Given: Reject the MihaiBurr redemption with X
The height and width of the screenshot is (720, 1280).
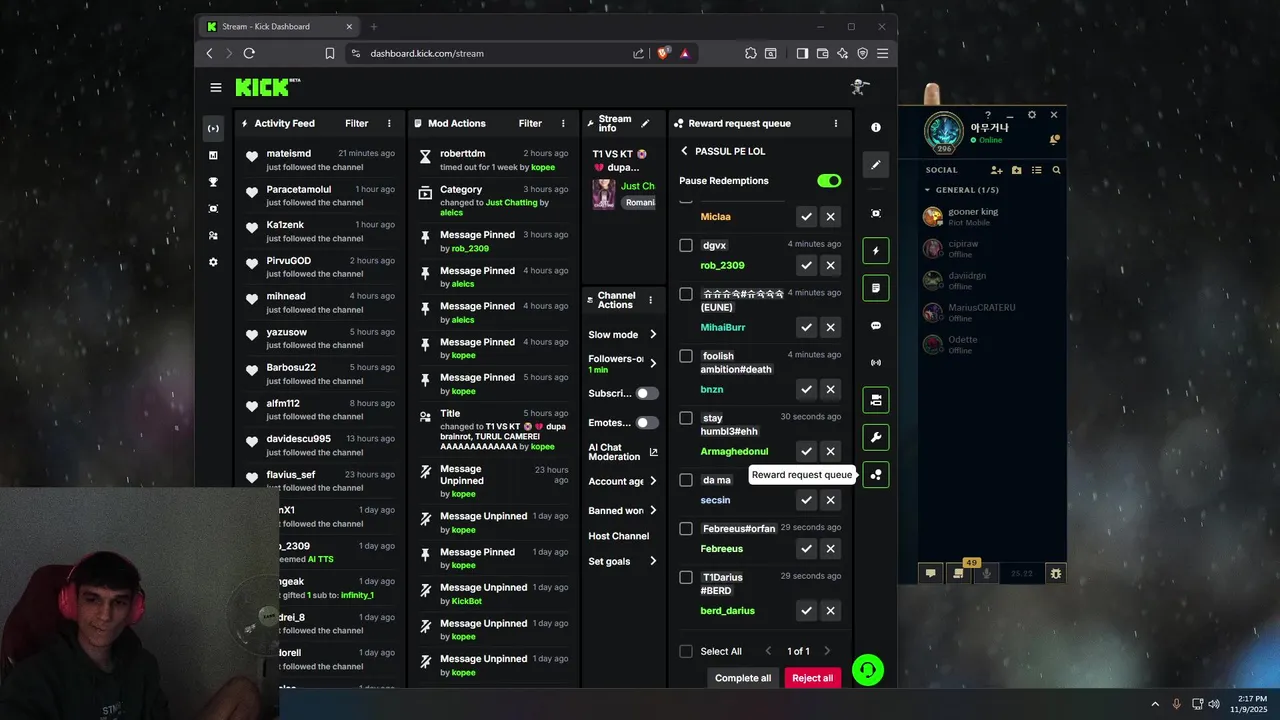Looking at the screenshot, I should pos(830,327).
